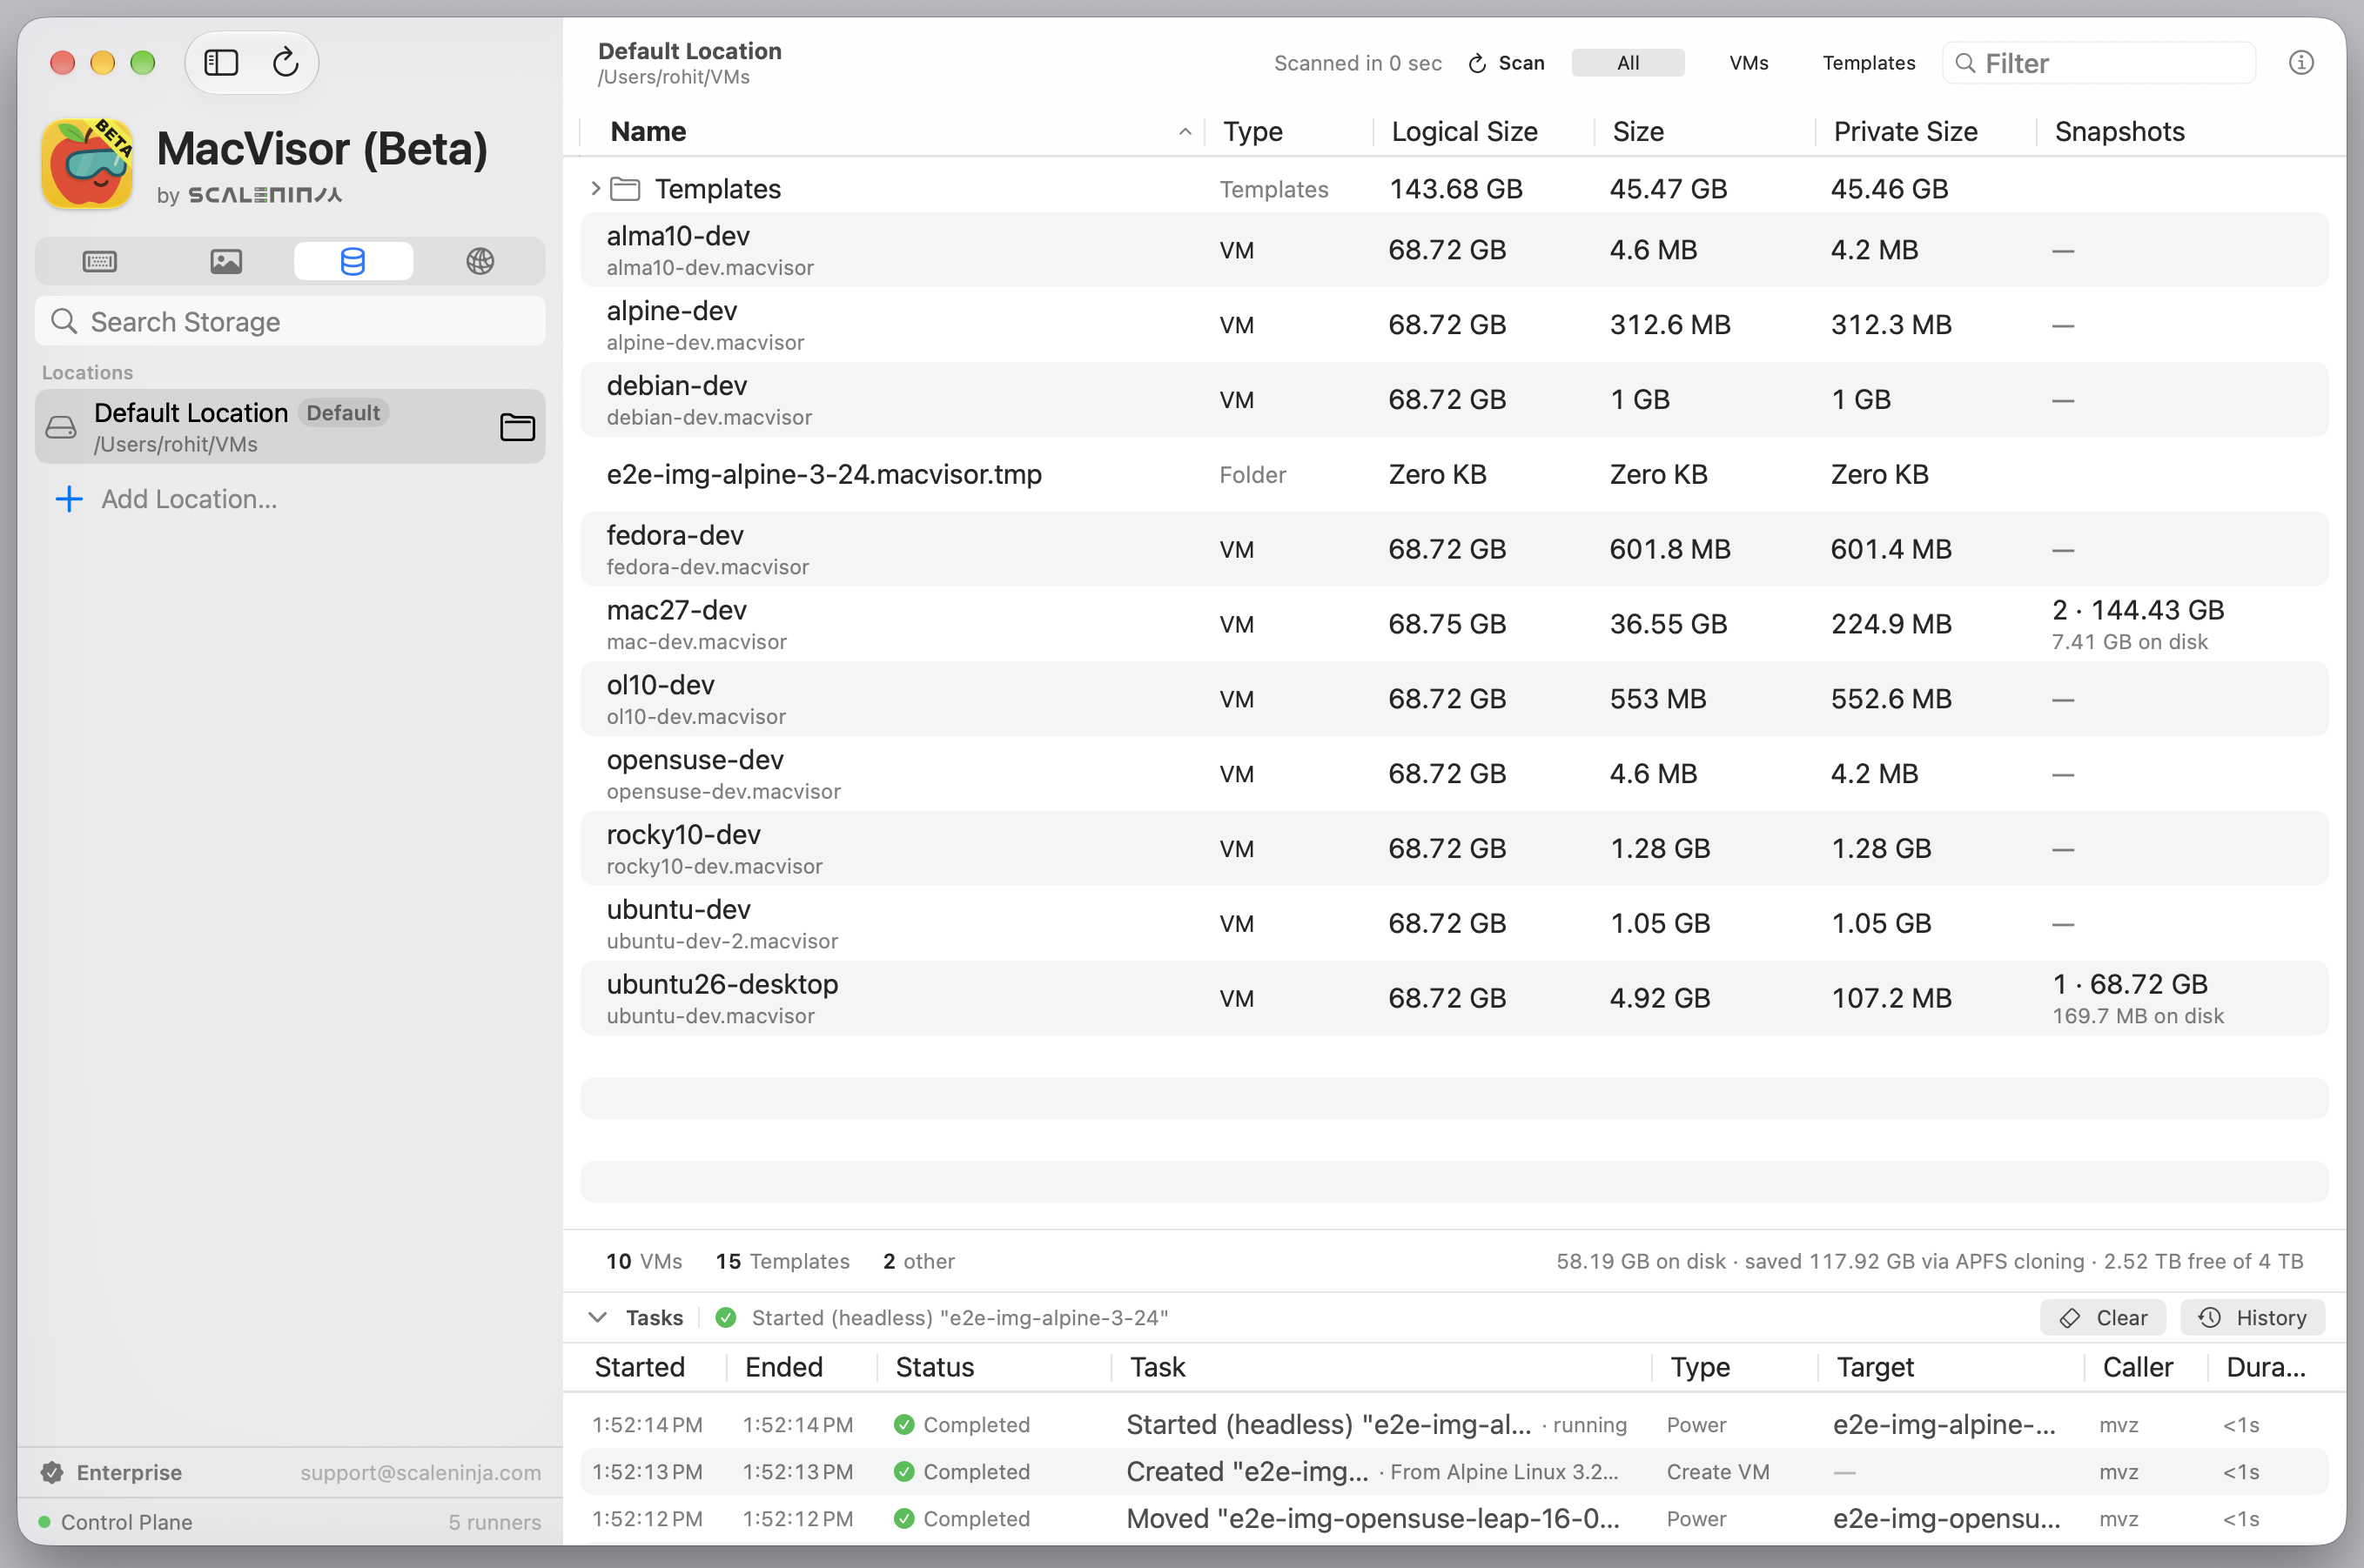
Task: Click the MacVisor apple app logo
Action: [x=88, y=163]
